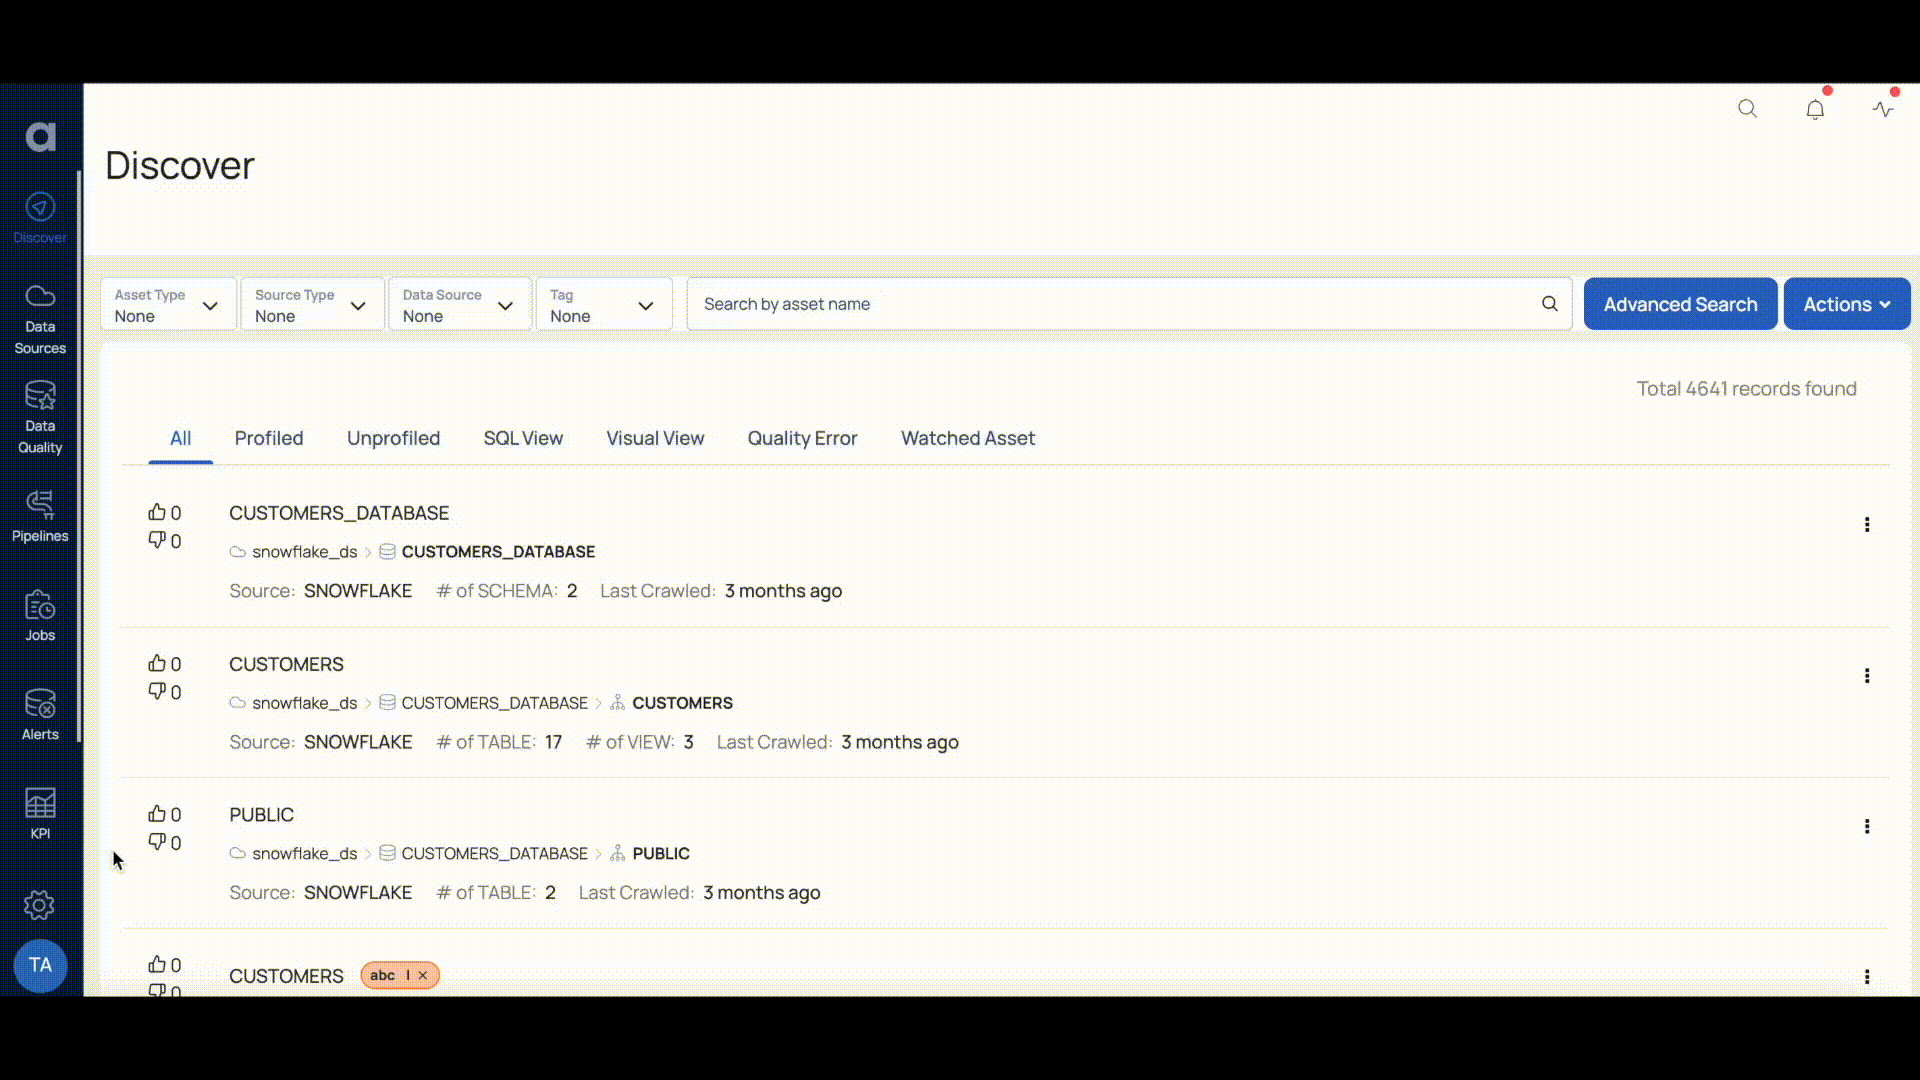Click '# of TABLE: 17' text

click(x=499, y=742)
